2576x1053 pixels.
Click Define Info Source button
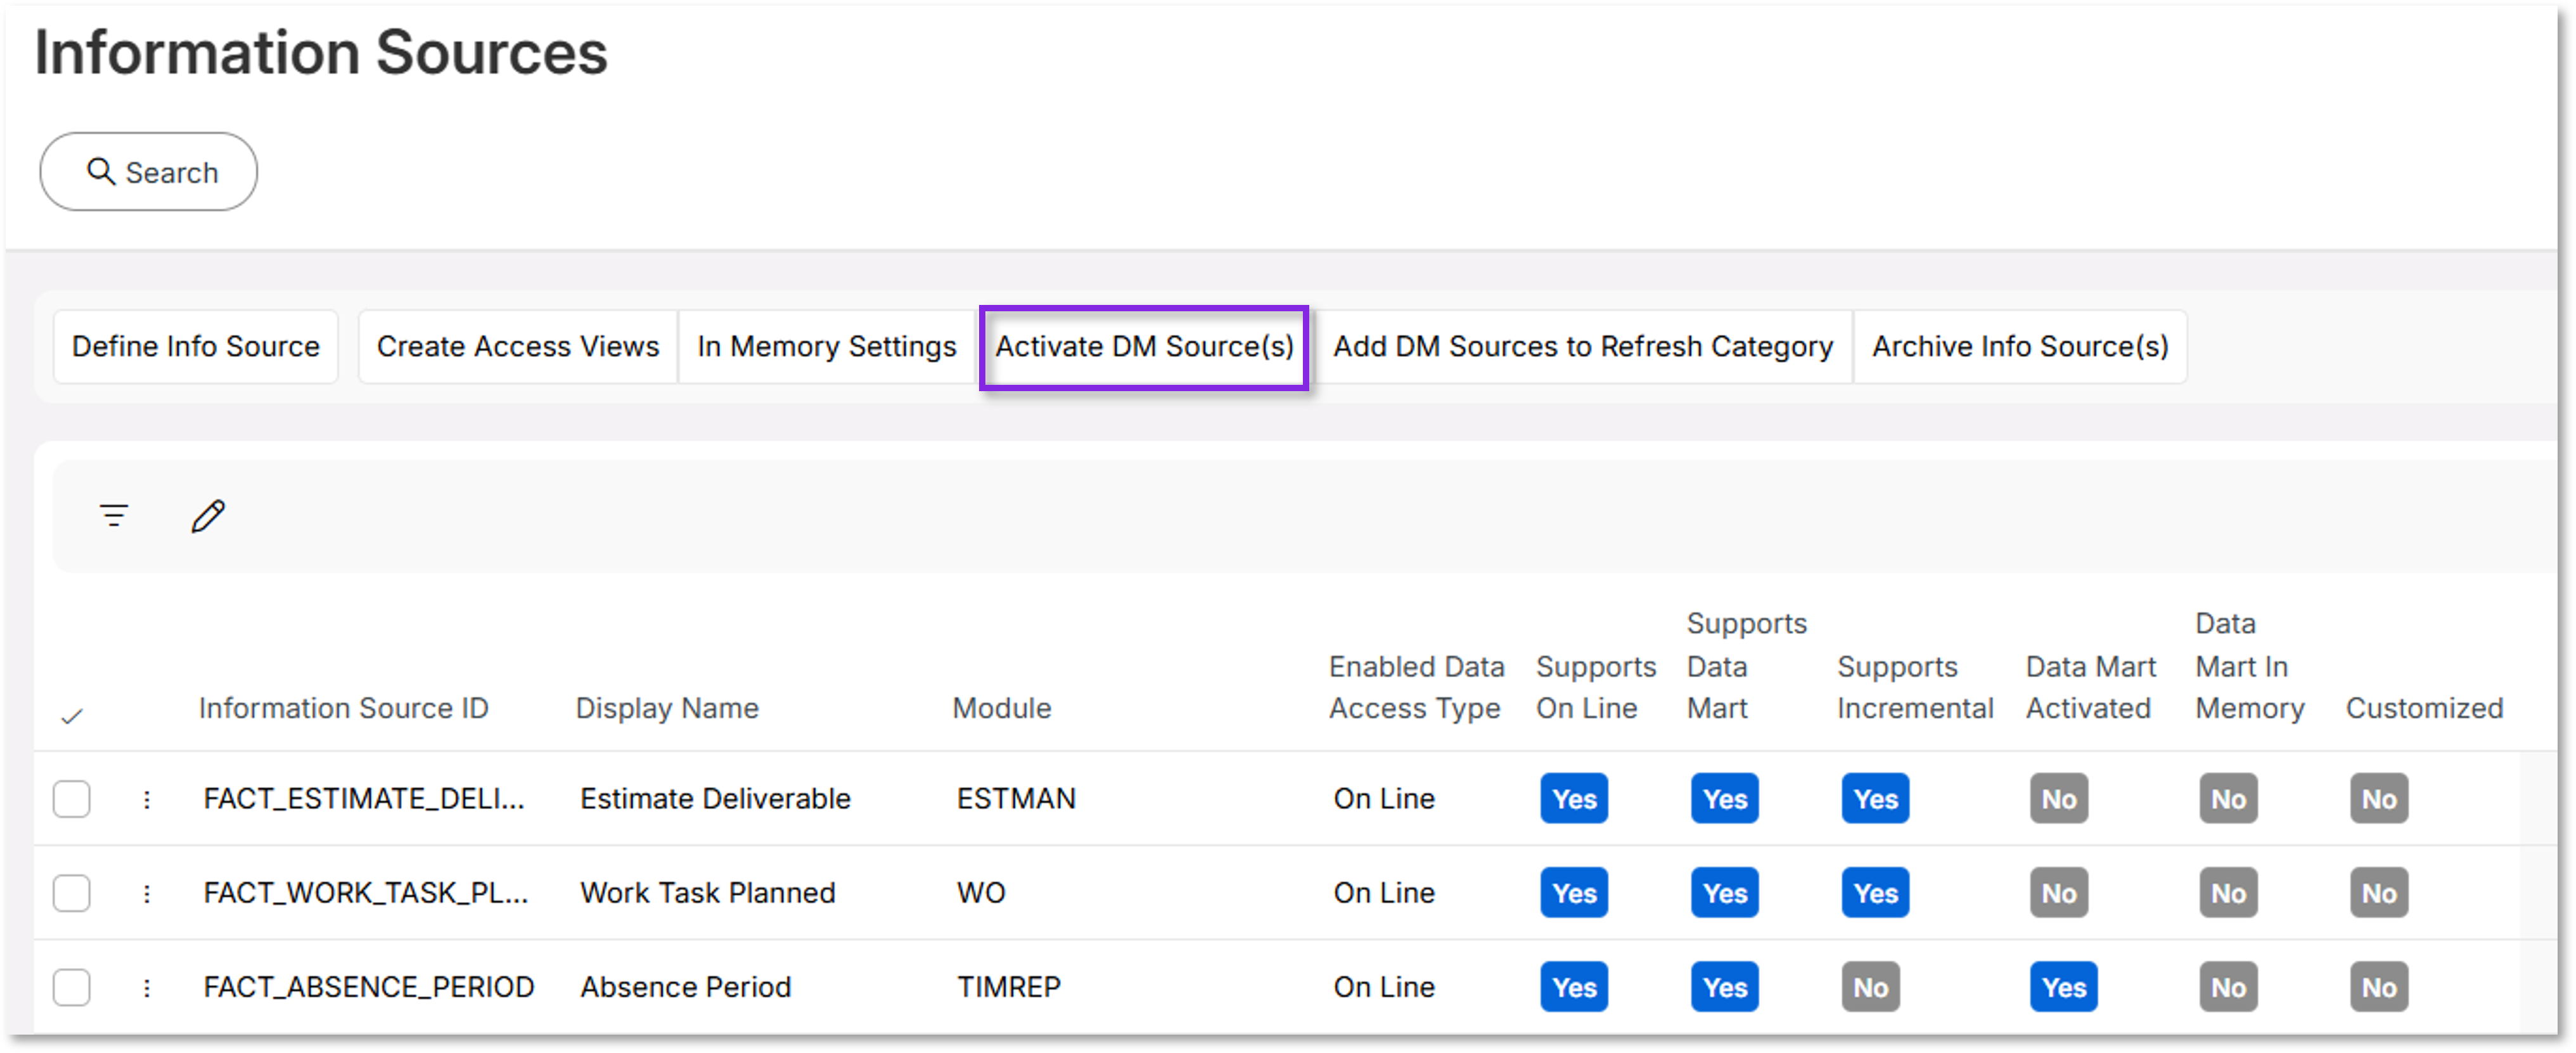click(196, 346)
